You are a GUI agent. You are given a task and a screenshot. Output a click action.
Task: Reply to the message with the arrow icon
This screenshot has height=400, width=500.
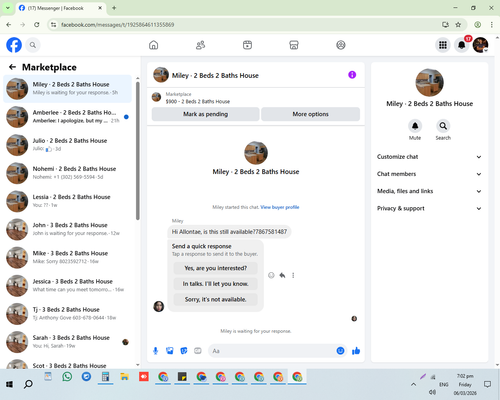point(282,275)
